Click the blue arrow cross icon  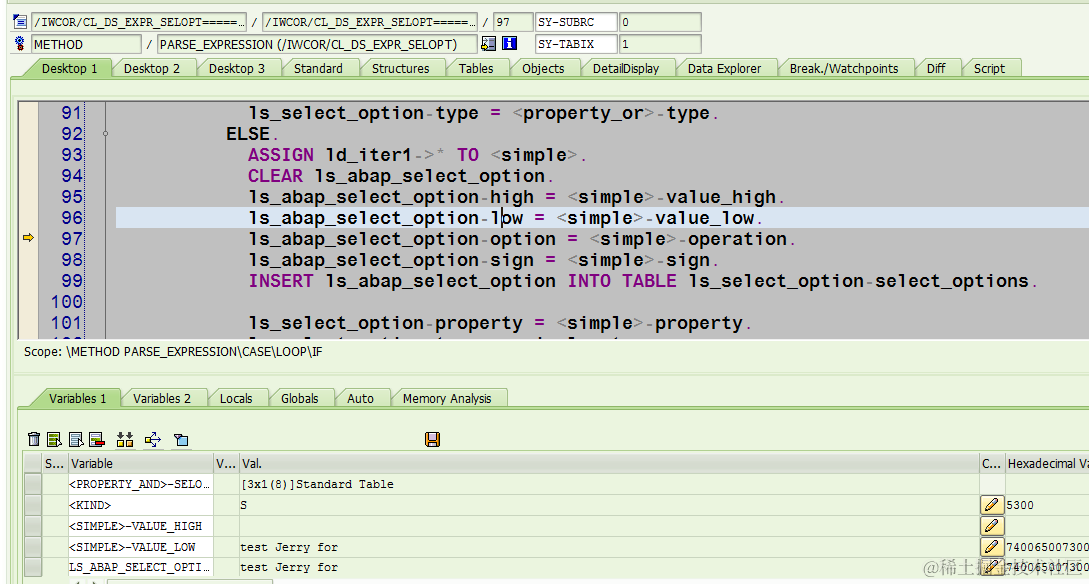(x=153, y=439)
